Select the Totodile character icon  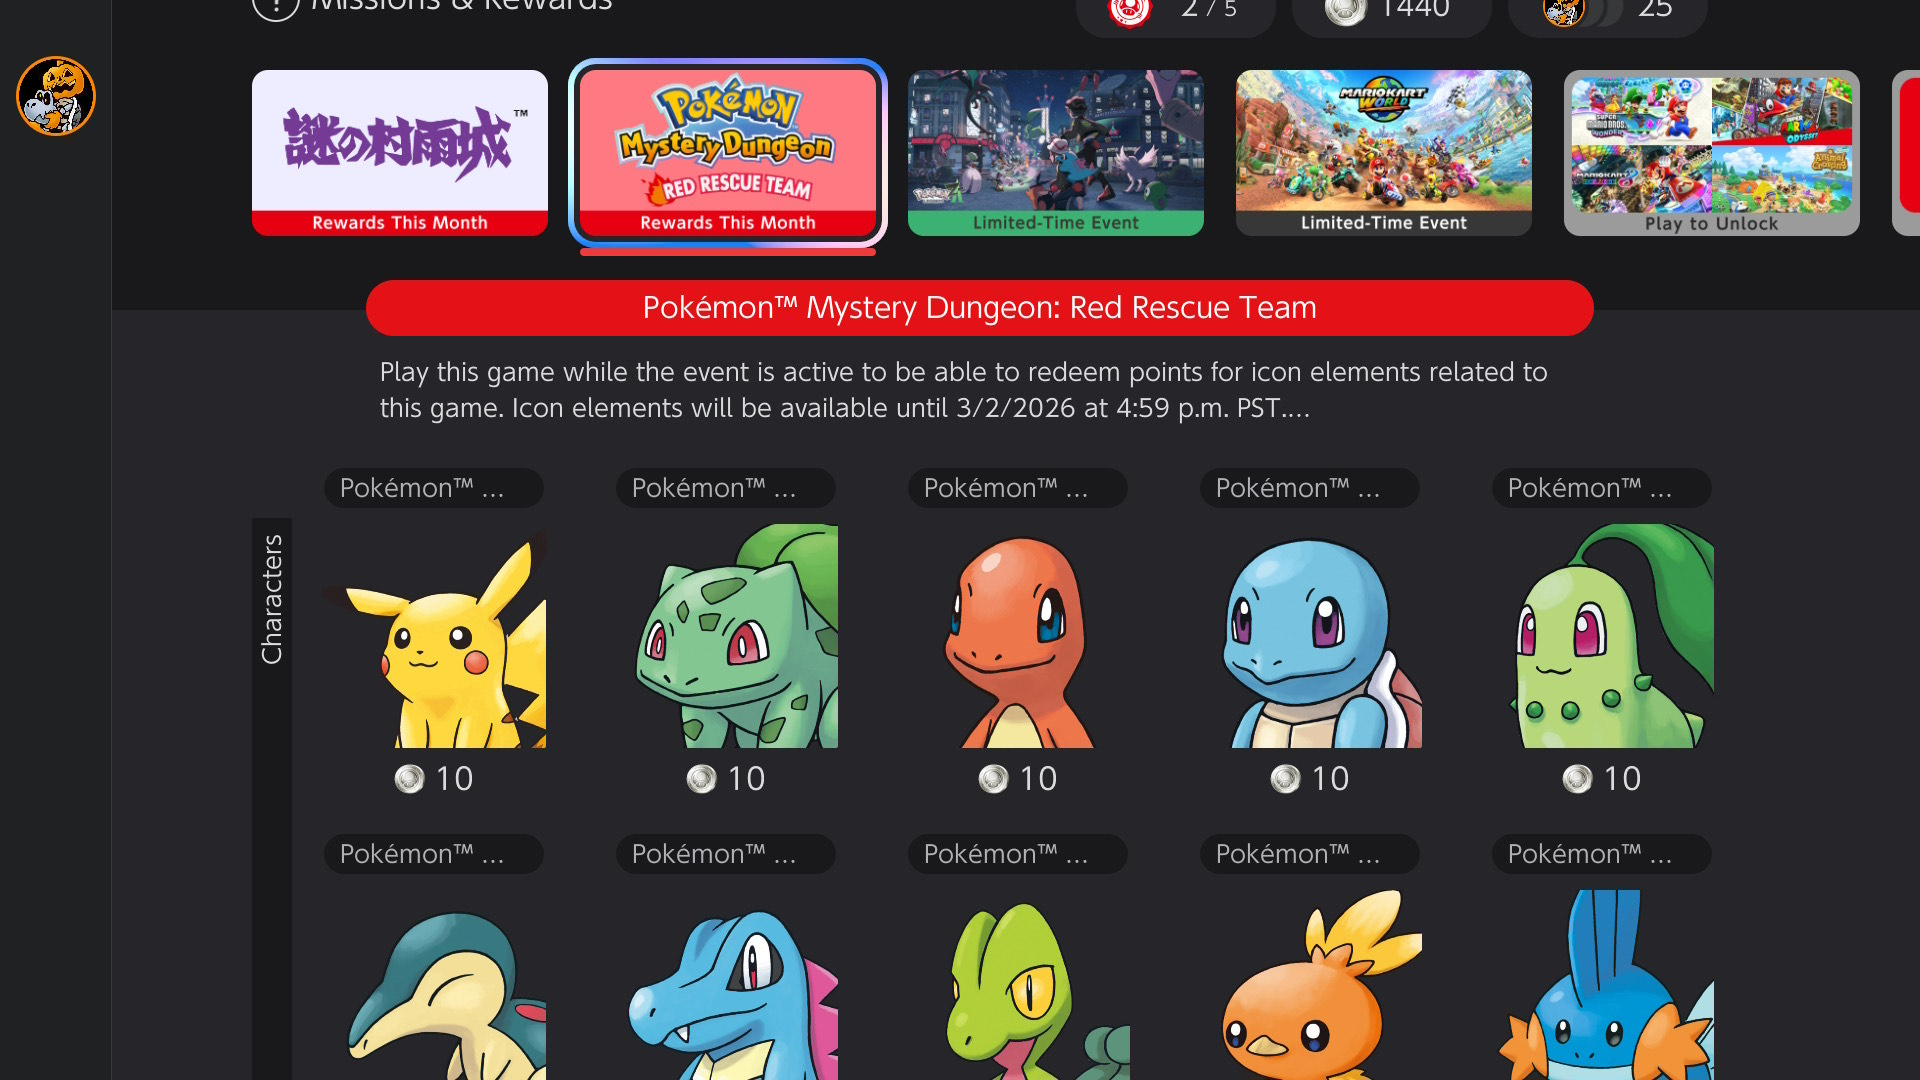727,985
